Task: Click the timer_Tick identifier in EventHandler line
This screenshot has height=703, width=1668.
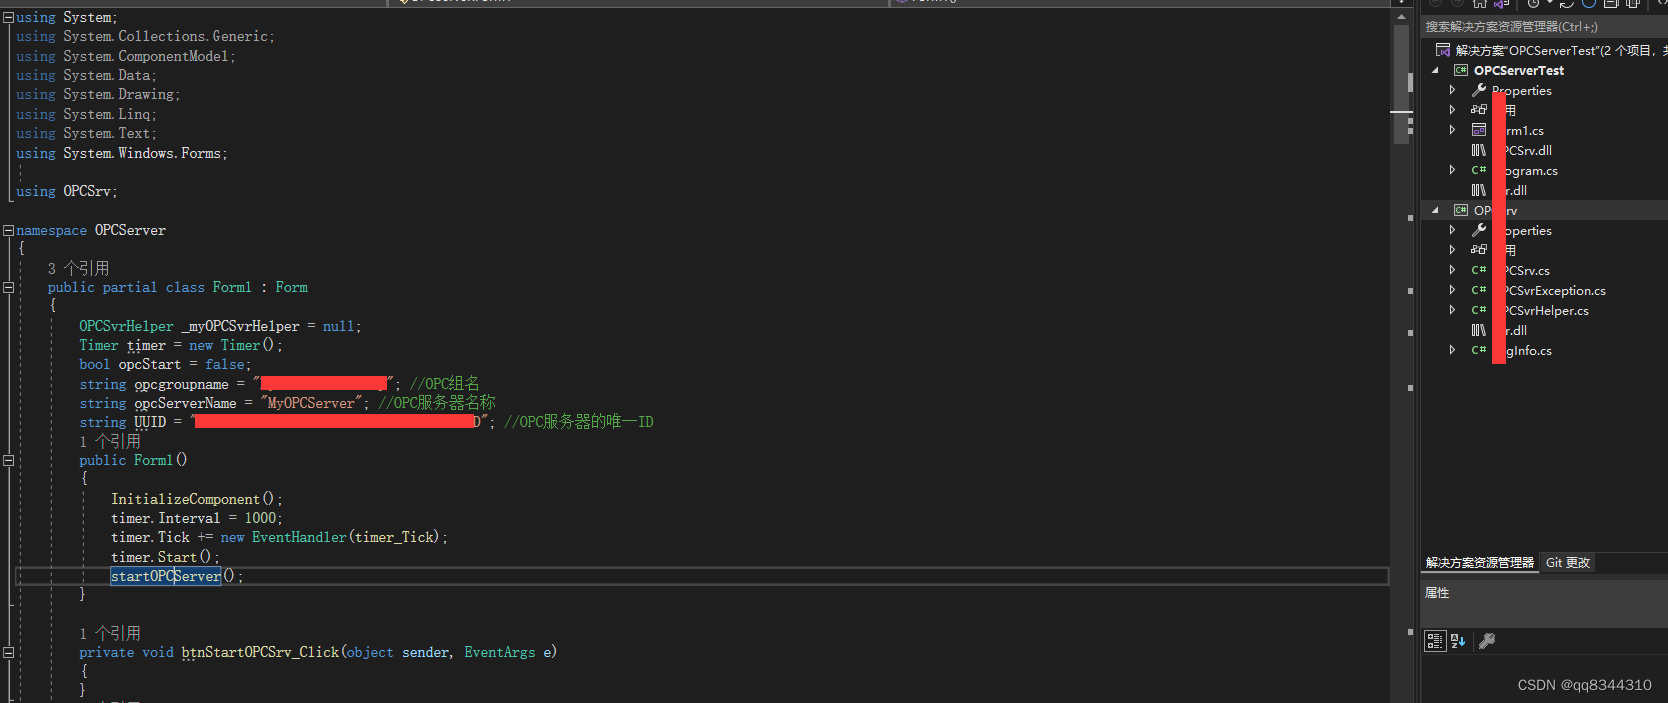Action: (395, 537)
